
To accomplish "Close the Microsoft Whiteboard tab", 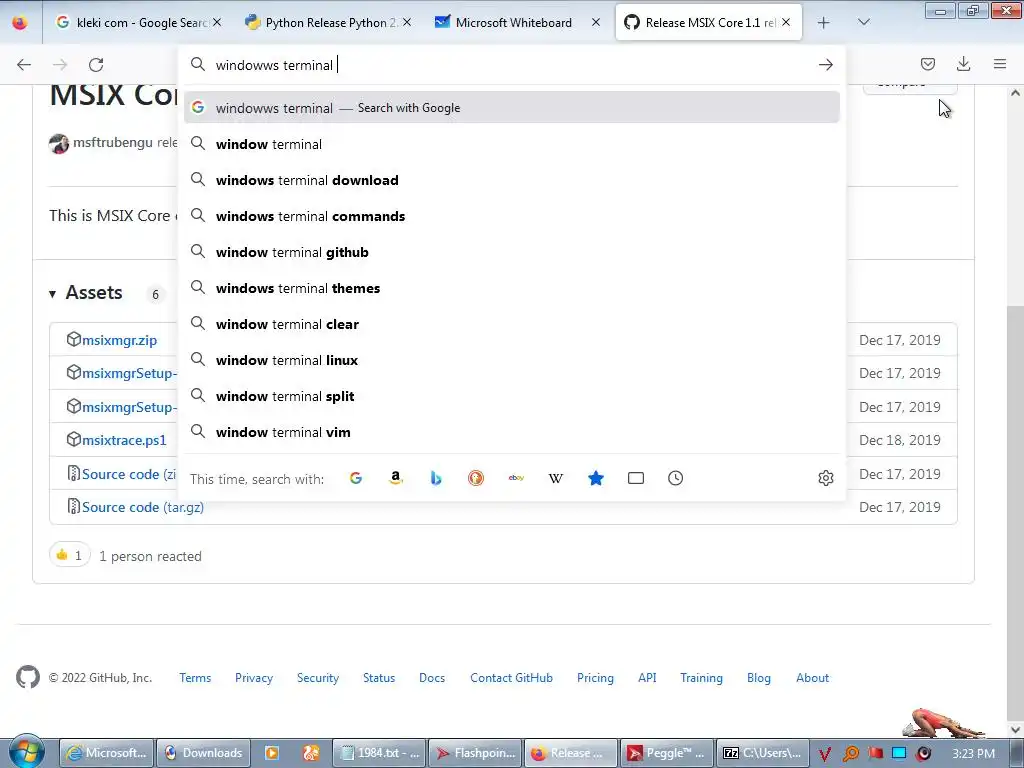I will point(596,22).
